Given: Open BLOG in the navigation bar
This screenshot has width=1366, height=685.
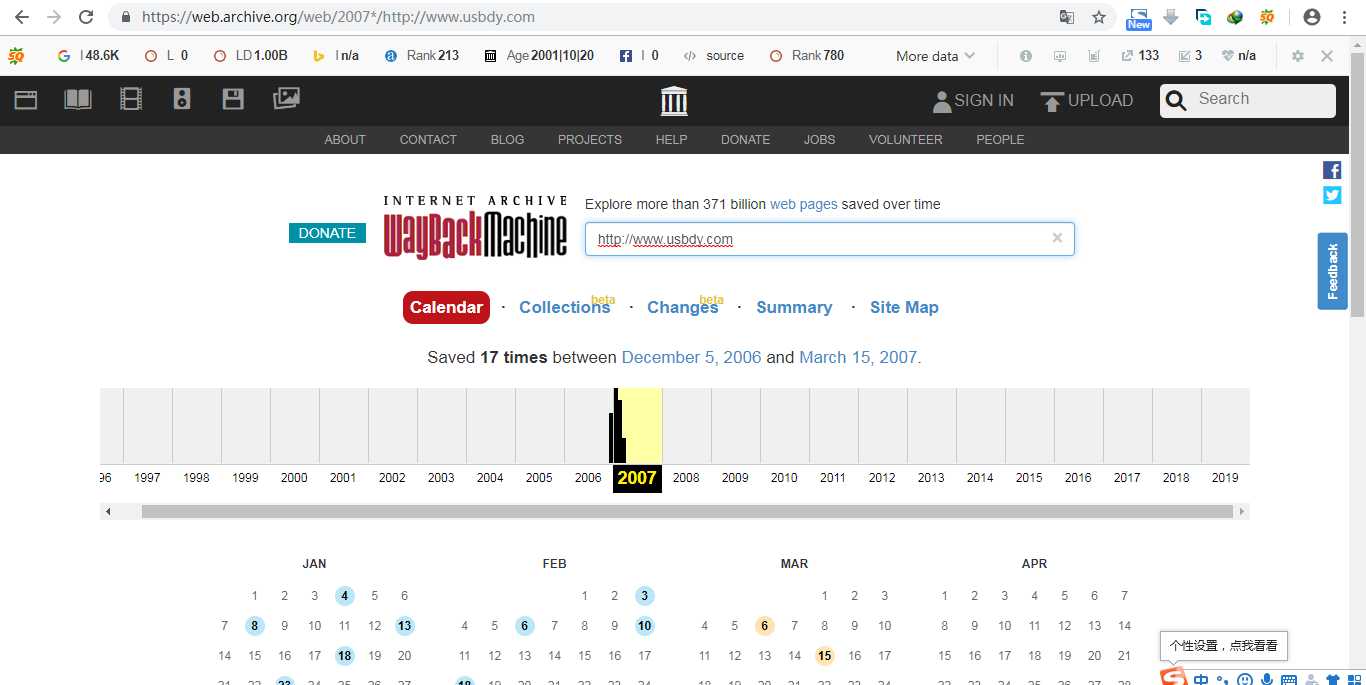Looking at the screenshot, I should [x=507, y=139].
